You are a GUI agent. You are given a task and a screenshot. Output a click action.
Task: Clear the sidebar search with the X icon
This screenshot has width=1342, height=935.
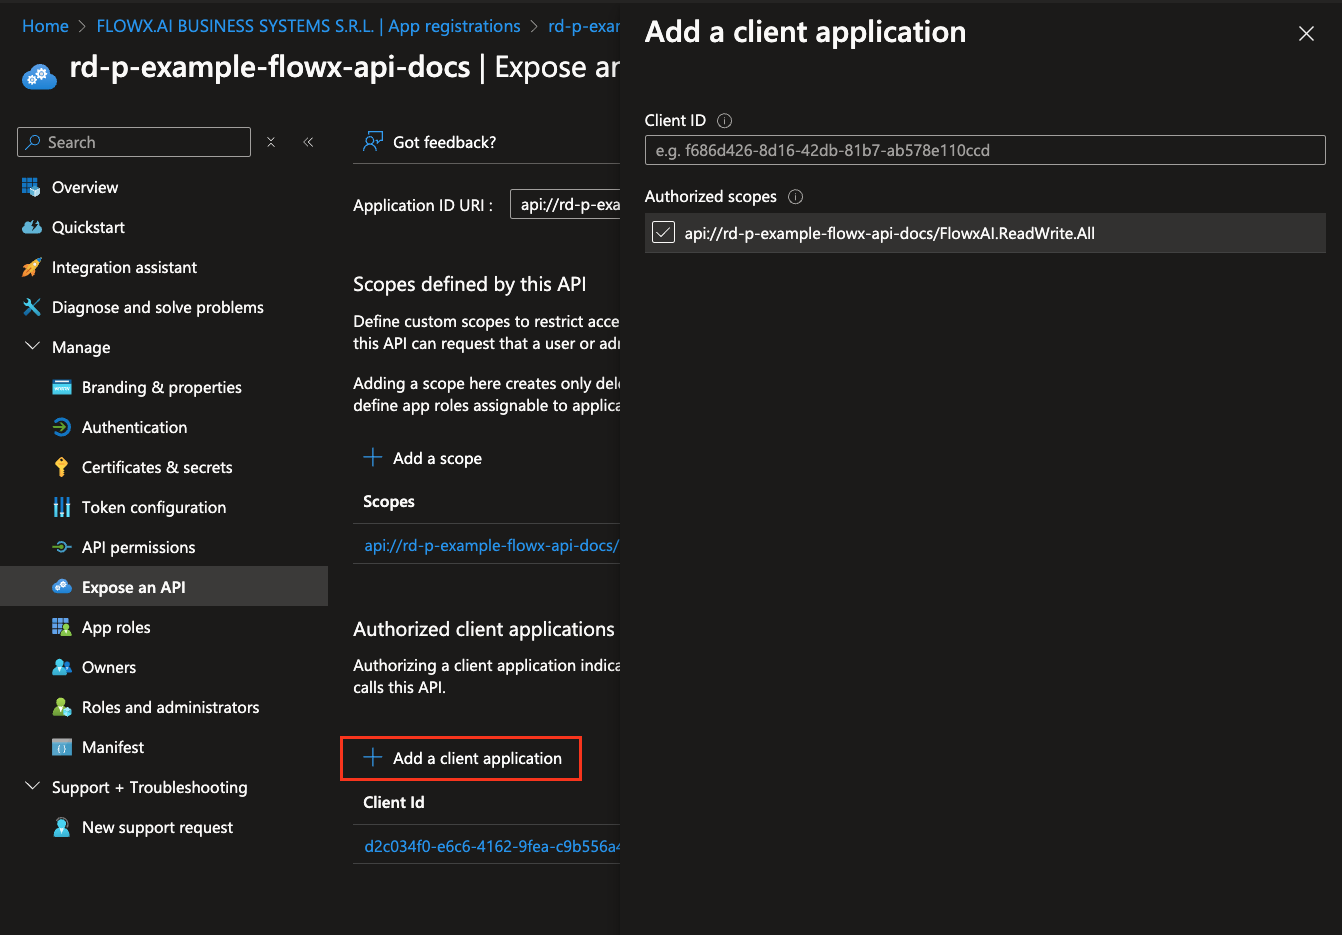tap(271, 142)
